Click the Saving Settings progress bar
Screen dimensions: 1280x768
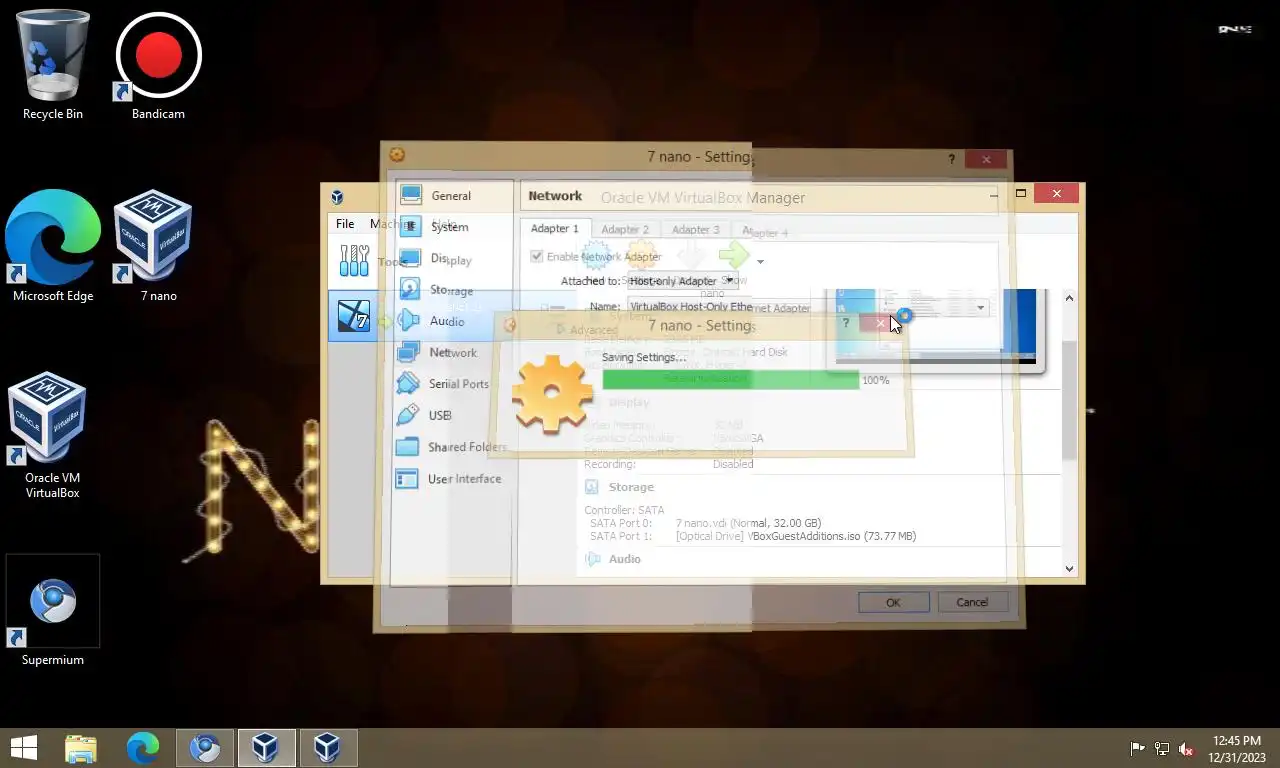[x=730, y=380]
